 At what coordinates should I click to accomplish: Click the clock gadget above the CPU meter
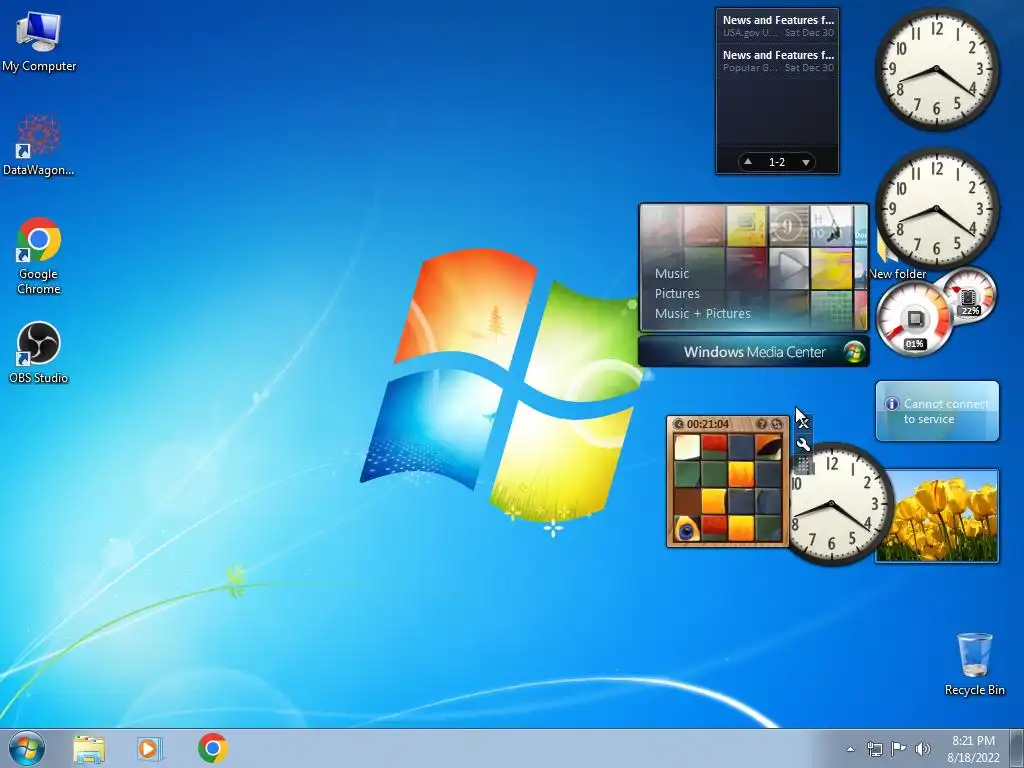click(936, 209)
